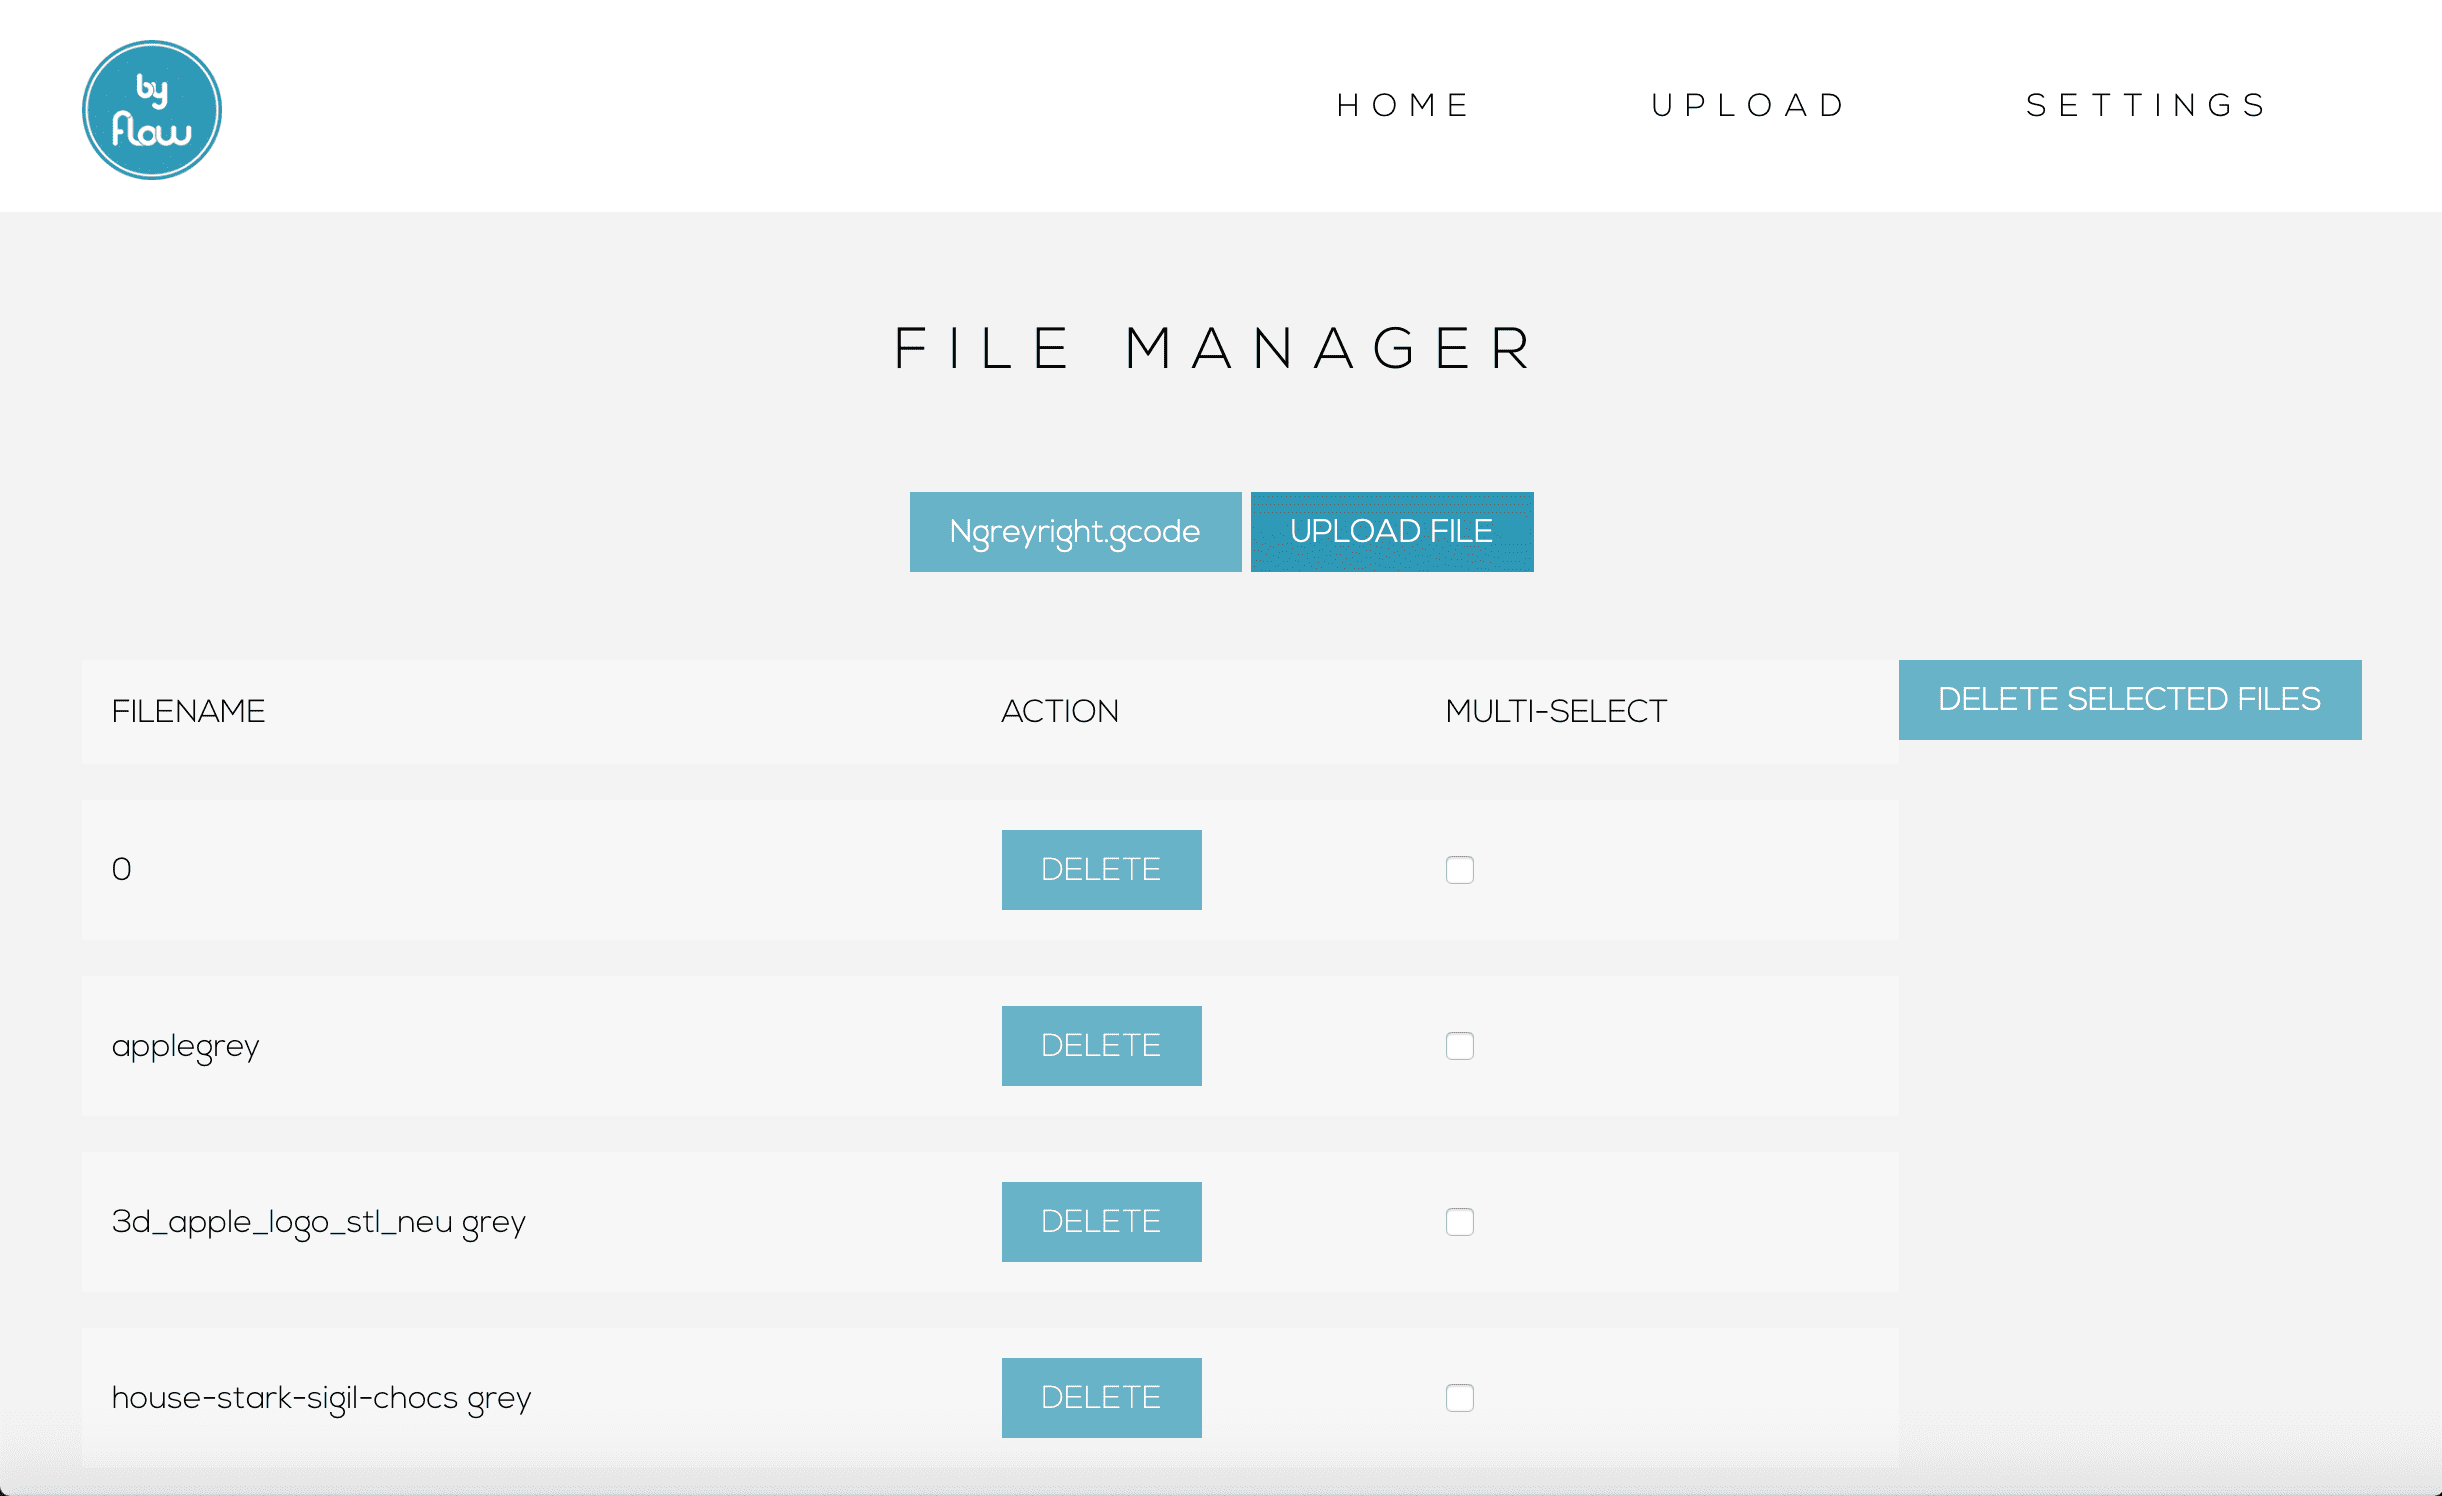2442x1496 pixels.
Task: Select the 3d_apple_logo_stl_neu grey checkbox
Action: coord(1459,1221)
